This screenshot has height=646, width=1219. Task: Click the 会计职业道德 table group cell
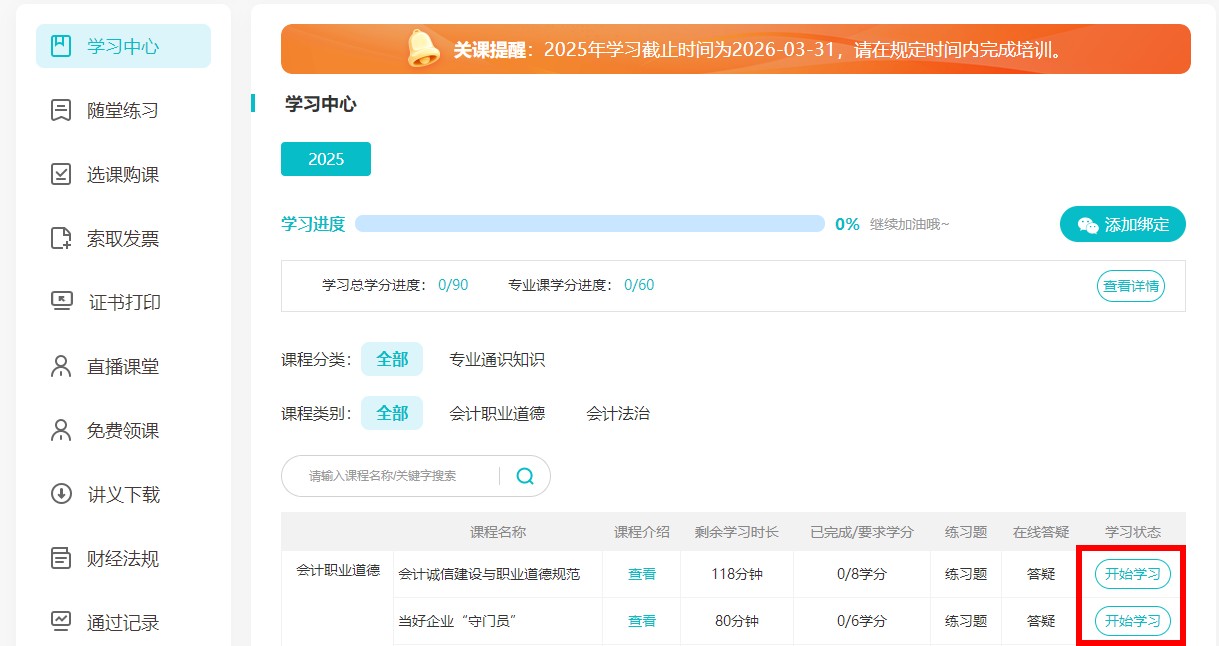tap(338, 570)
